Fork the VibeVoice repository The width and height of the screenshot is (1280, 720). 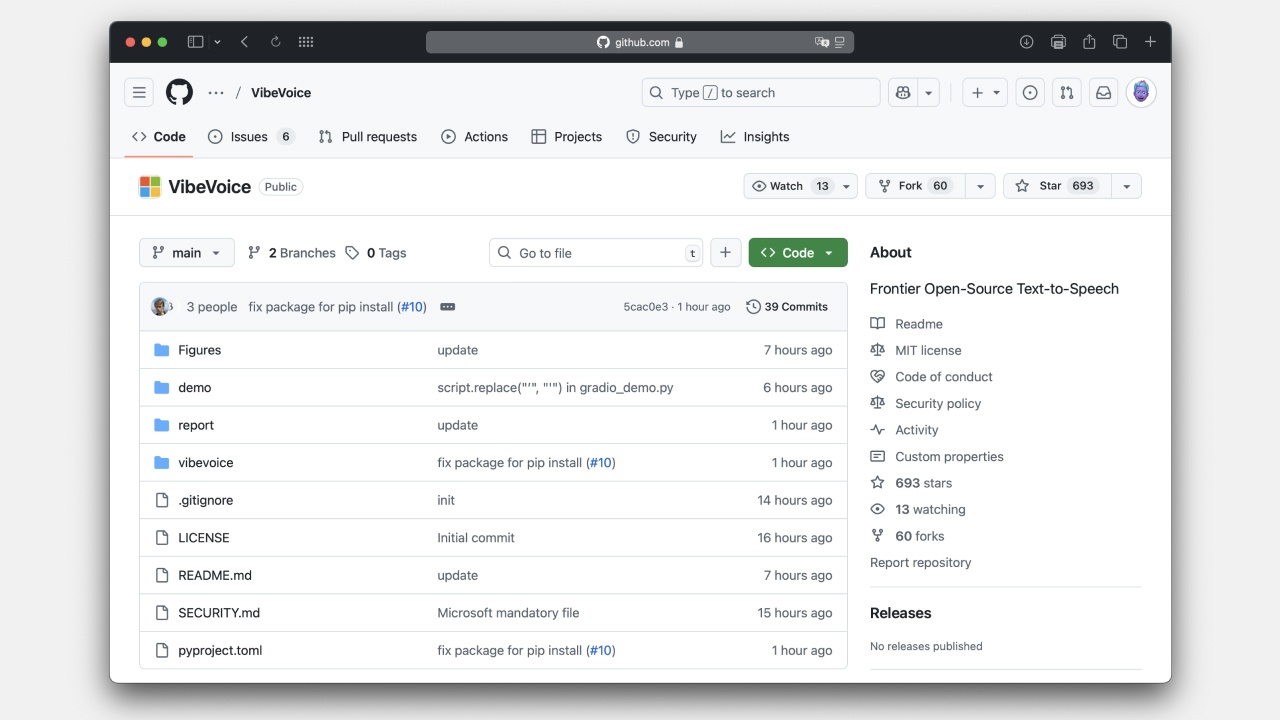pyautogui.click(x=917, y=186)
